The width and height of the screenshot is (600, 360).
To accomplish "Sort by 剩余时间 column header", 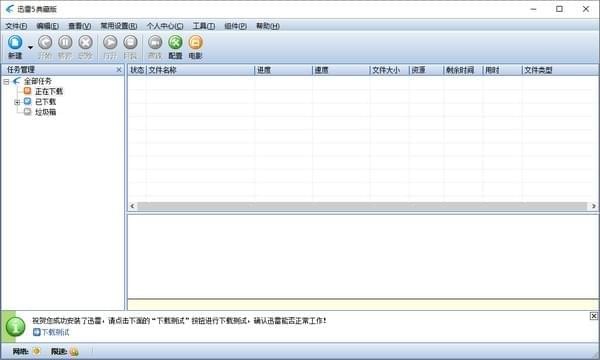I will pyautogui.click(x=463, y=70).
